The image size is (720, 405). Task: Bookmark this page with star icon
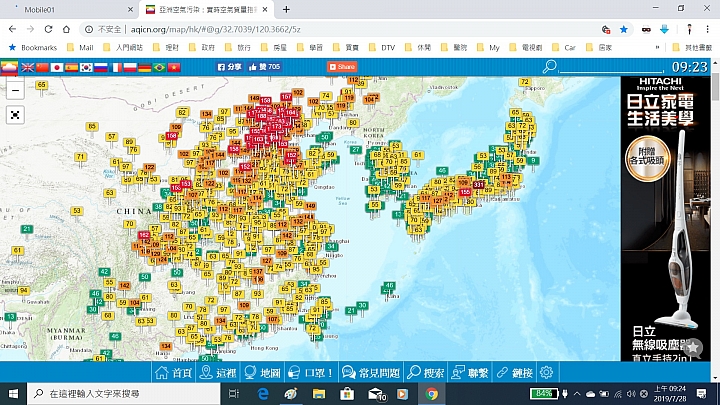click(624, 29)
